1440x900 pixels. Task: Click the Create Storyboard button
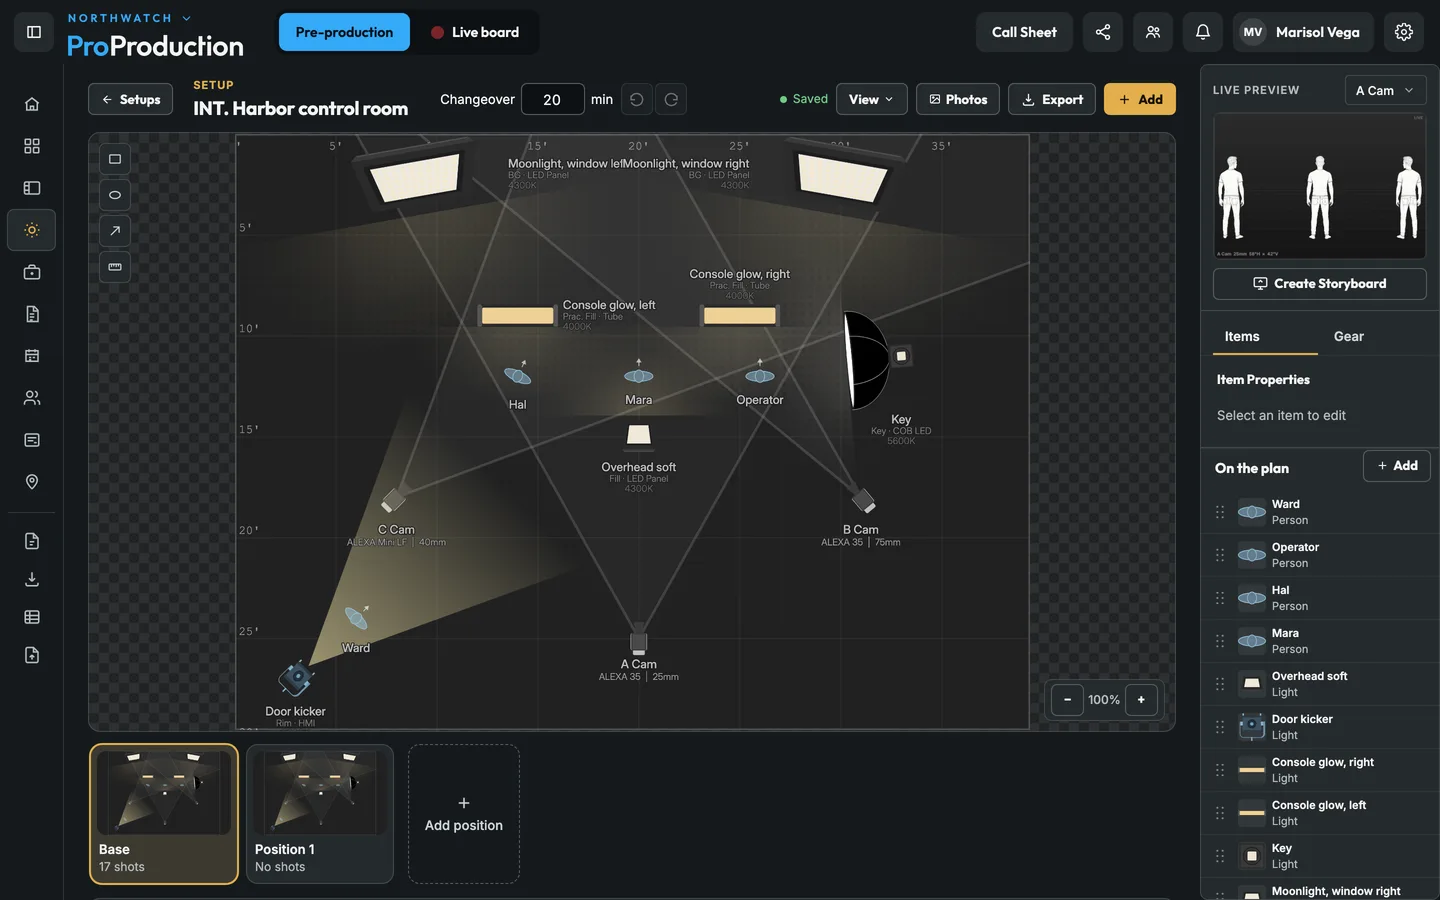[x=1320, y=284]
